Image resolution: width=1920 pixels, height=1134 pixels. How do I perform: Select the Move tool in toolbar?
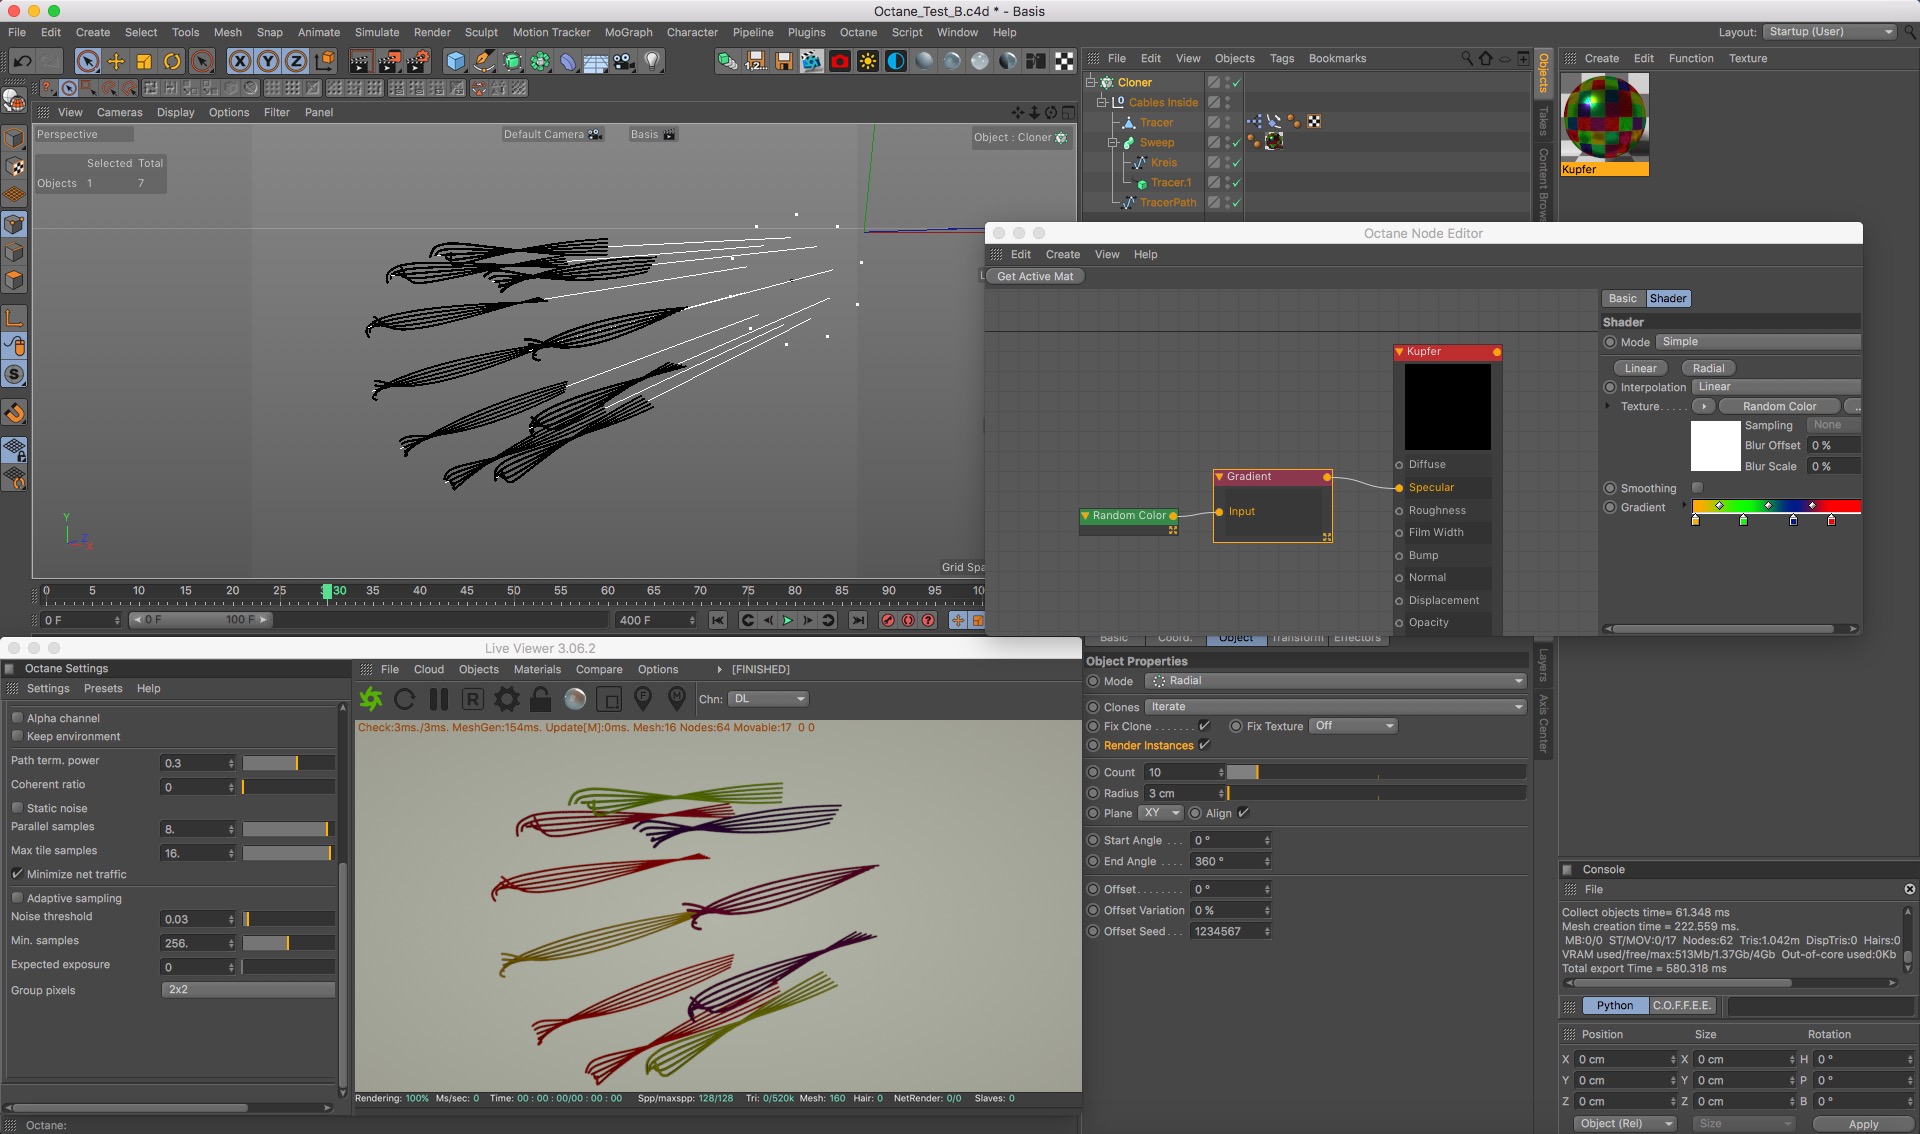[x=116, y=62]
